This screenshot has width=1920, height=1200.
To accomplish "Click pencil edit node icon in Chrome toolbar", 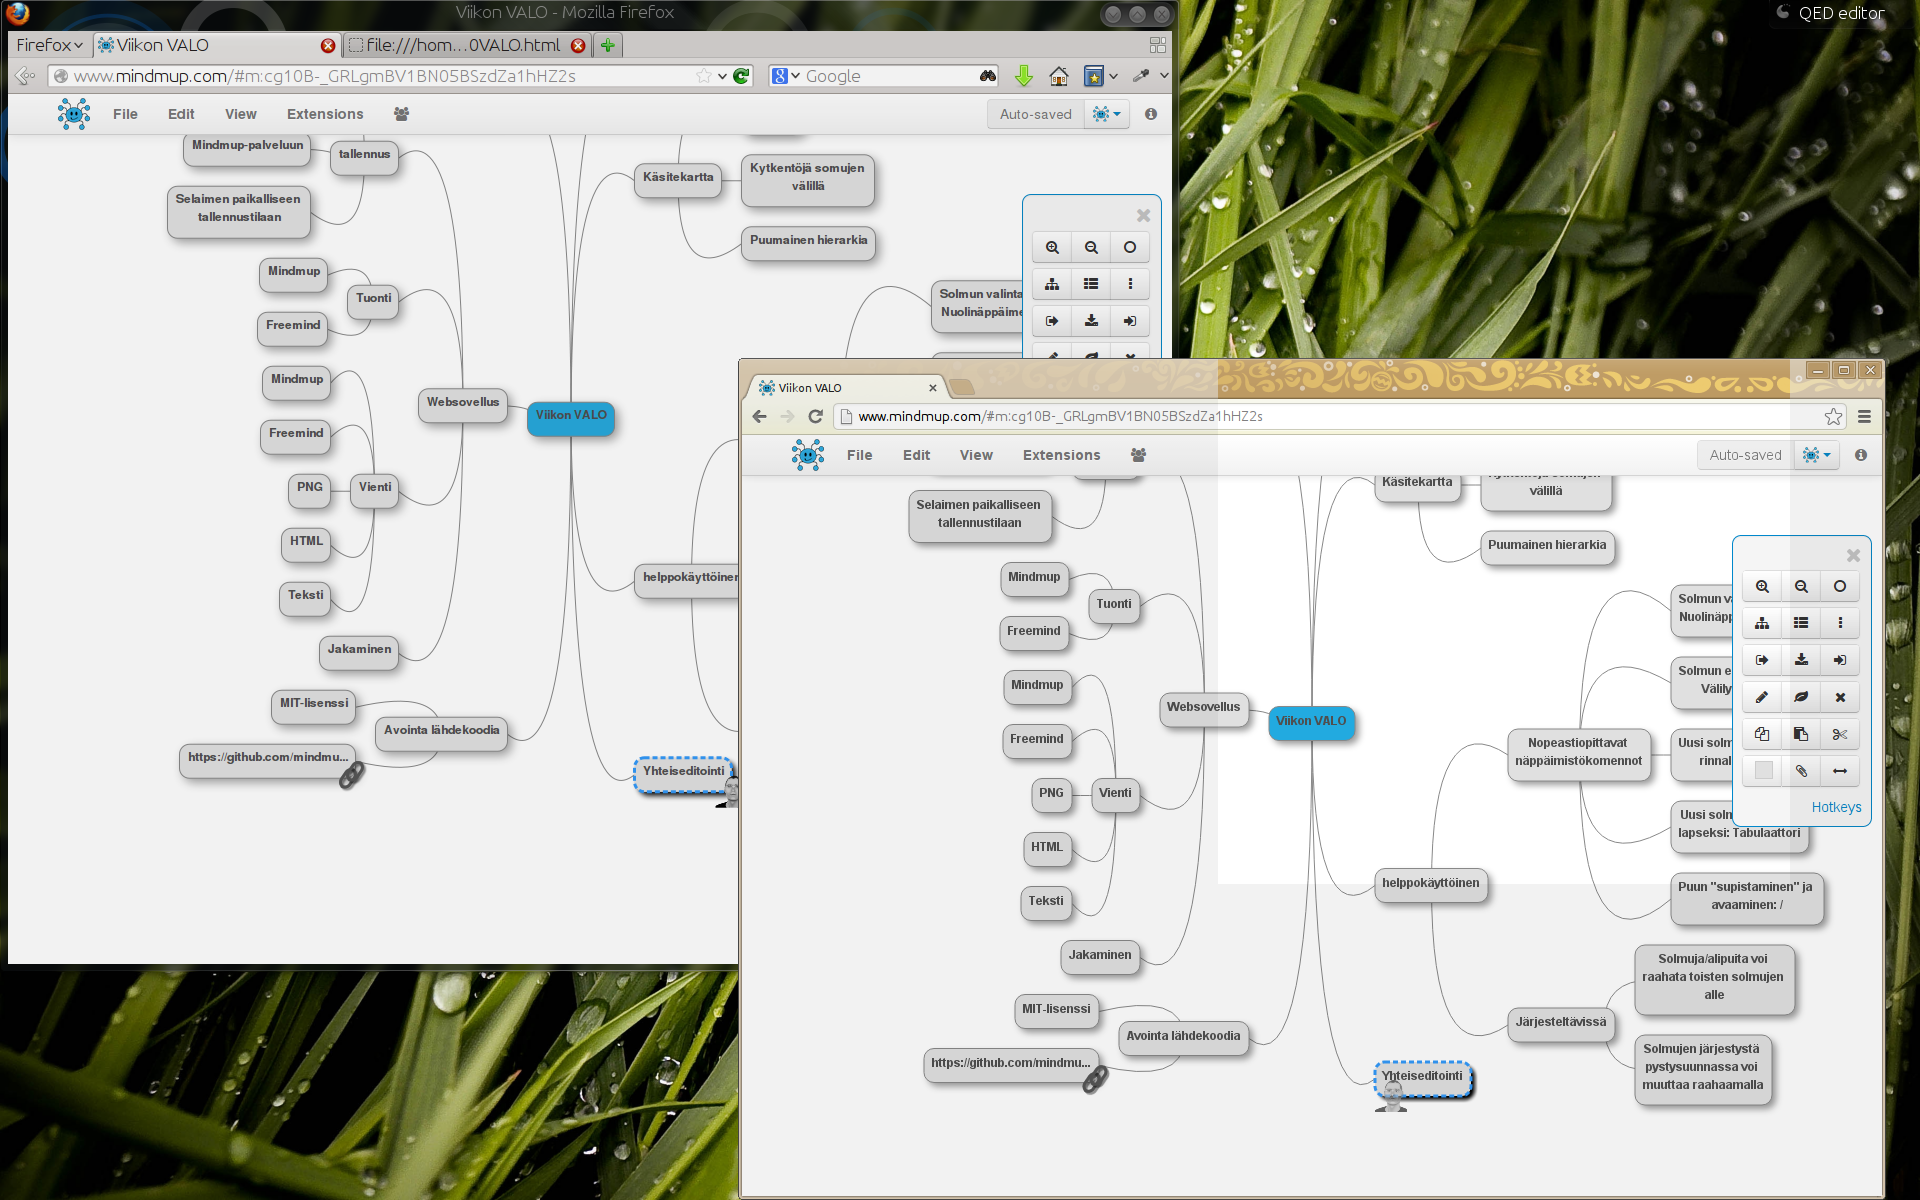I will [x=1762, y=697].
